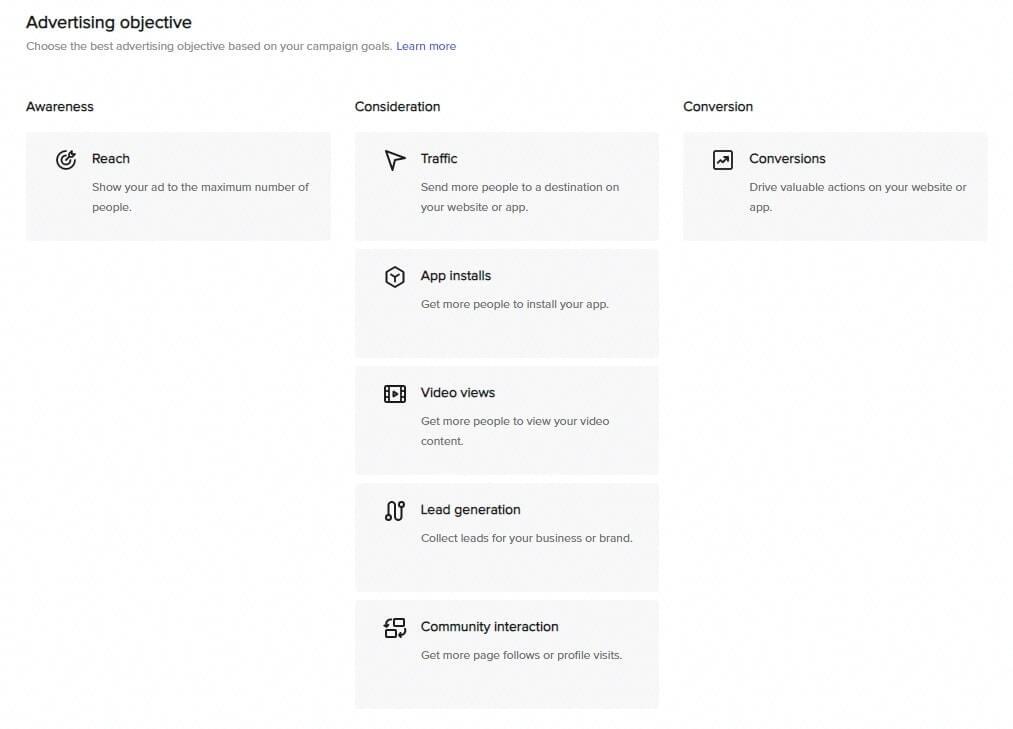1013x729 pixels.
Task: Click the Community interaction icon
Action: (395, 628)
